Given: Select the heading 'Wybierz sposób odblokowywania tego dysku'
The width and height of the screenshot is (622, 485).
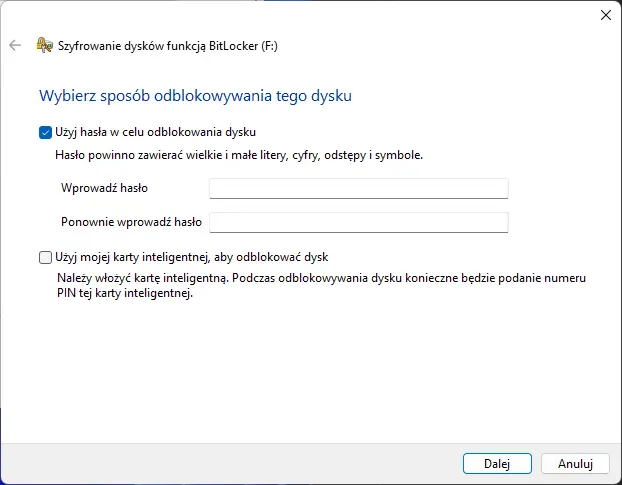Looking at the screenshot, I should pyautogui.click(x=195, y=96).
